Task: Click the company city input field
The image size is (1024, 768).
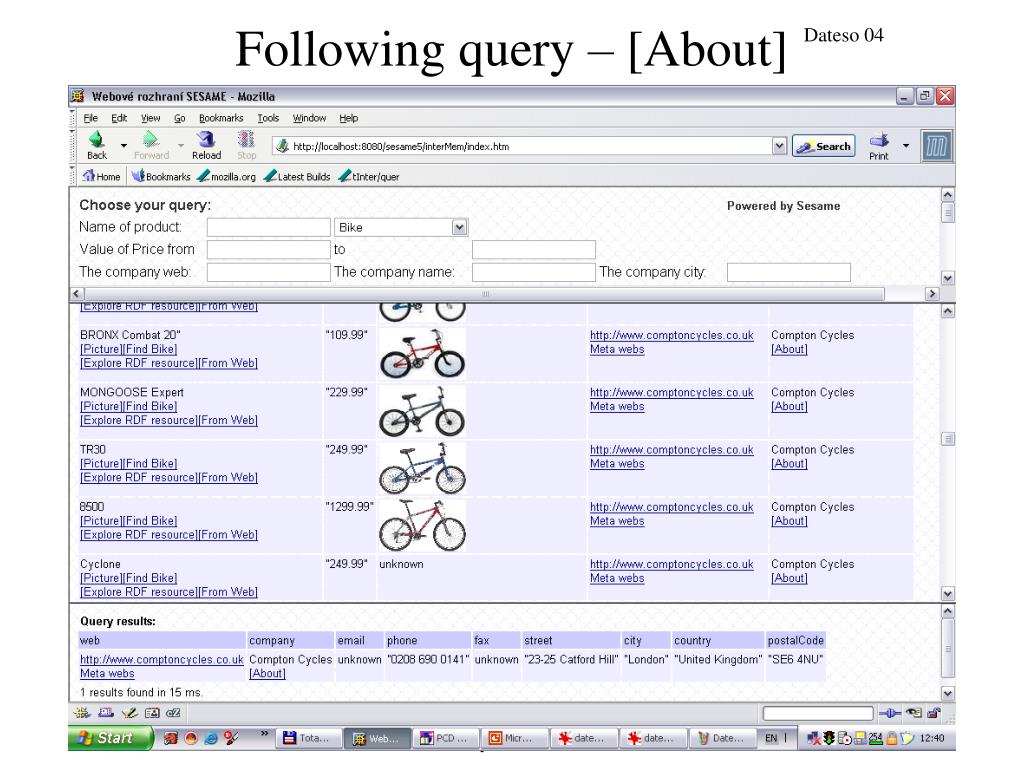Action: click(x=788, y=272)
